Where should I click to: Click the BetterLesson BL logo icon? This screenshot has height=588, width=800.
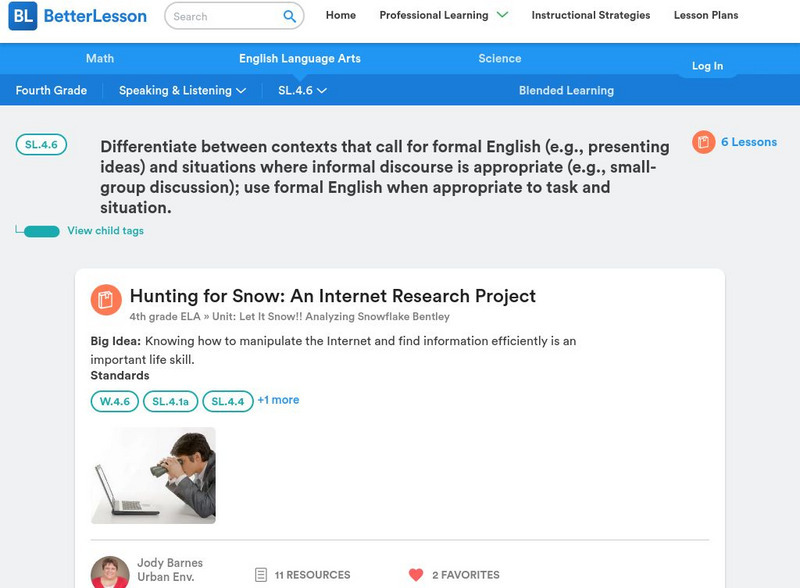(23, 16)
